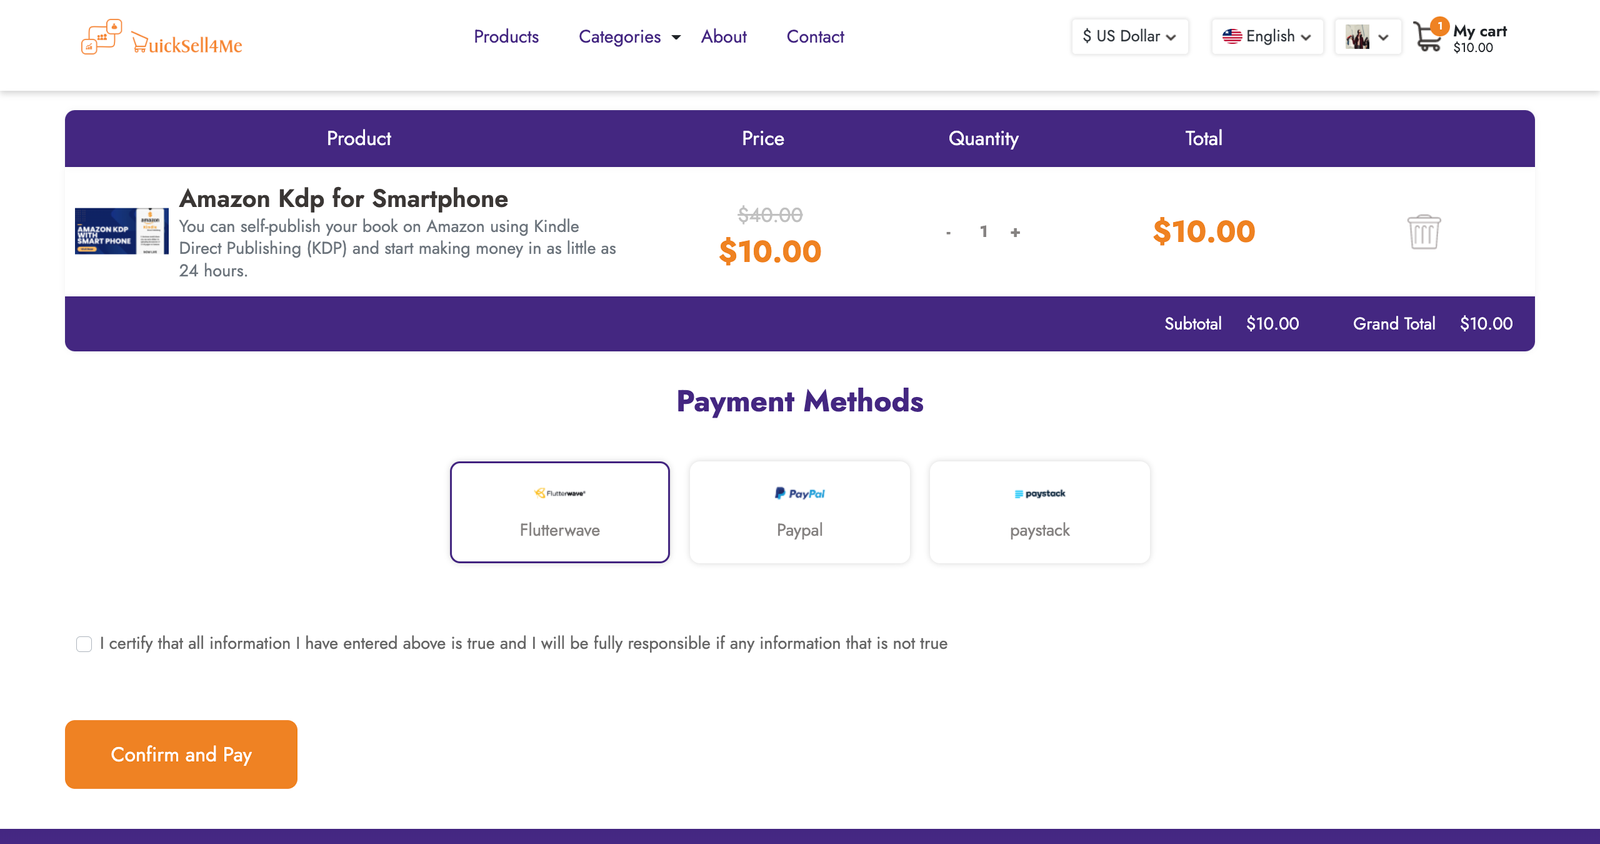Open the shopping cart icon
This screenshot has height=844, width=1600.
[x=1428, y=38]
